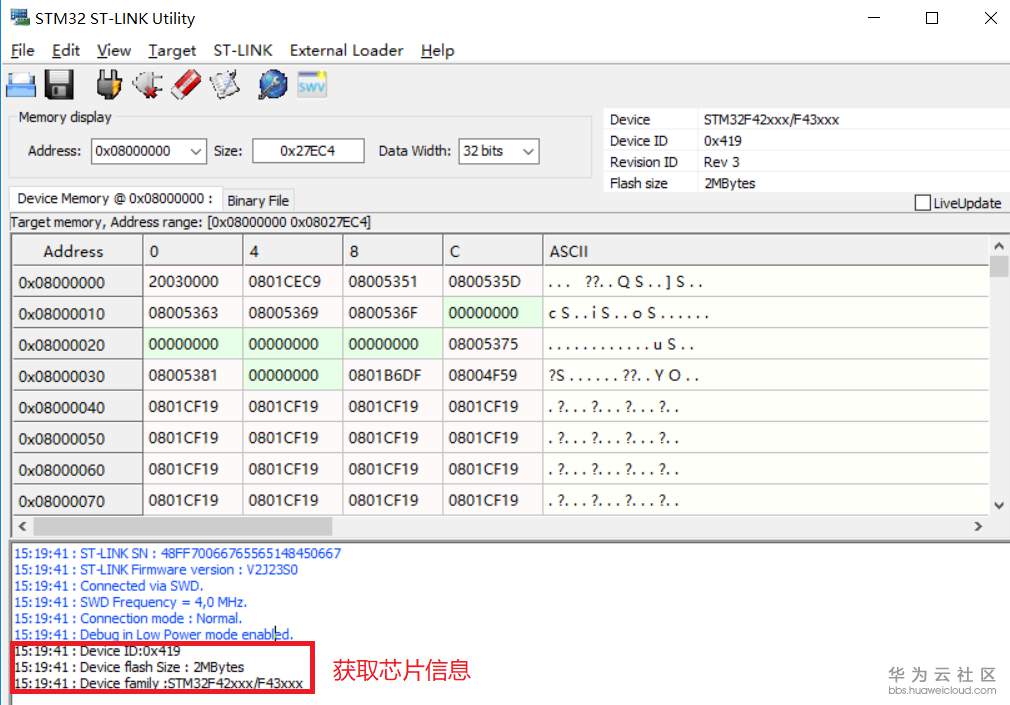Click the SWD Frequency log line
Image resolution: width=1010 pixels, height=705 pixels.
coord(131,602)
